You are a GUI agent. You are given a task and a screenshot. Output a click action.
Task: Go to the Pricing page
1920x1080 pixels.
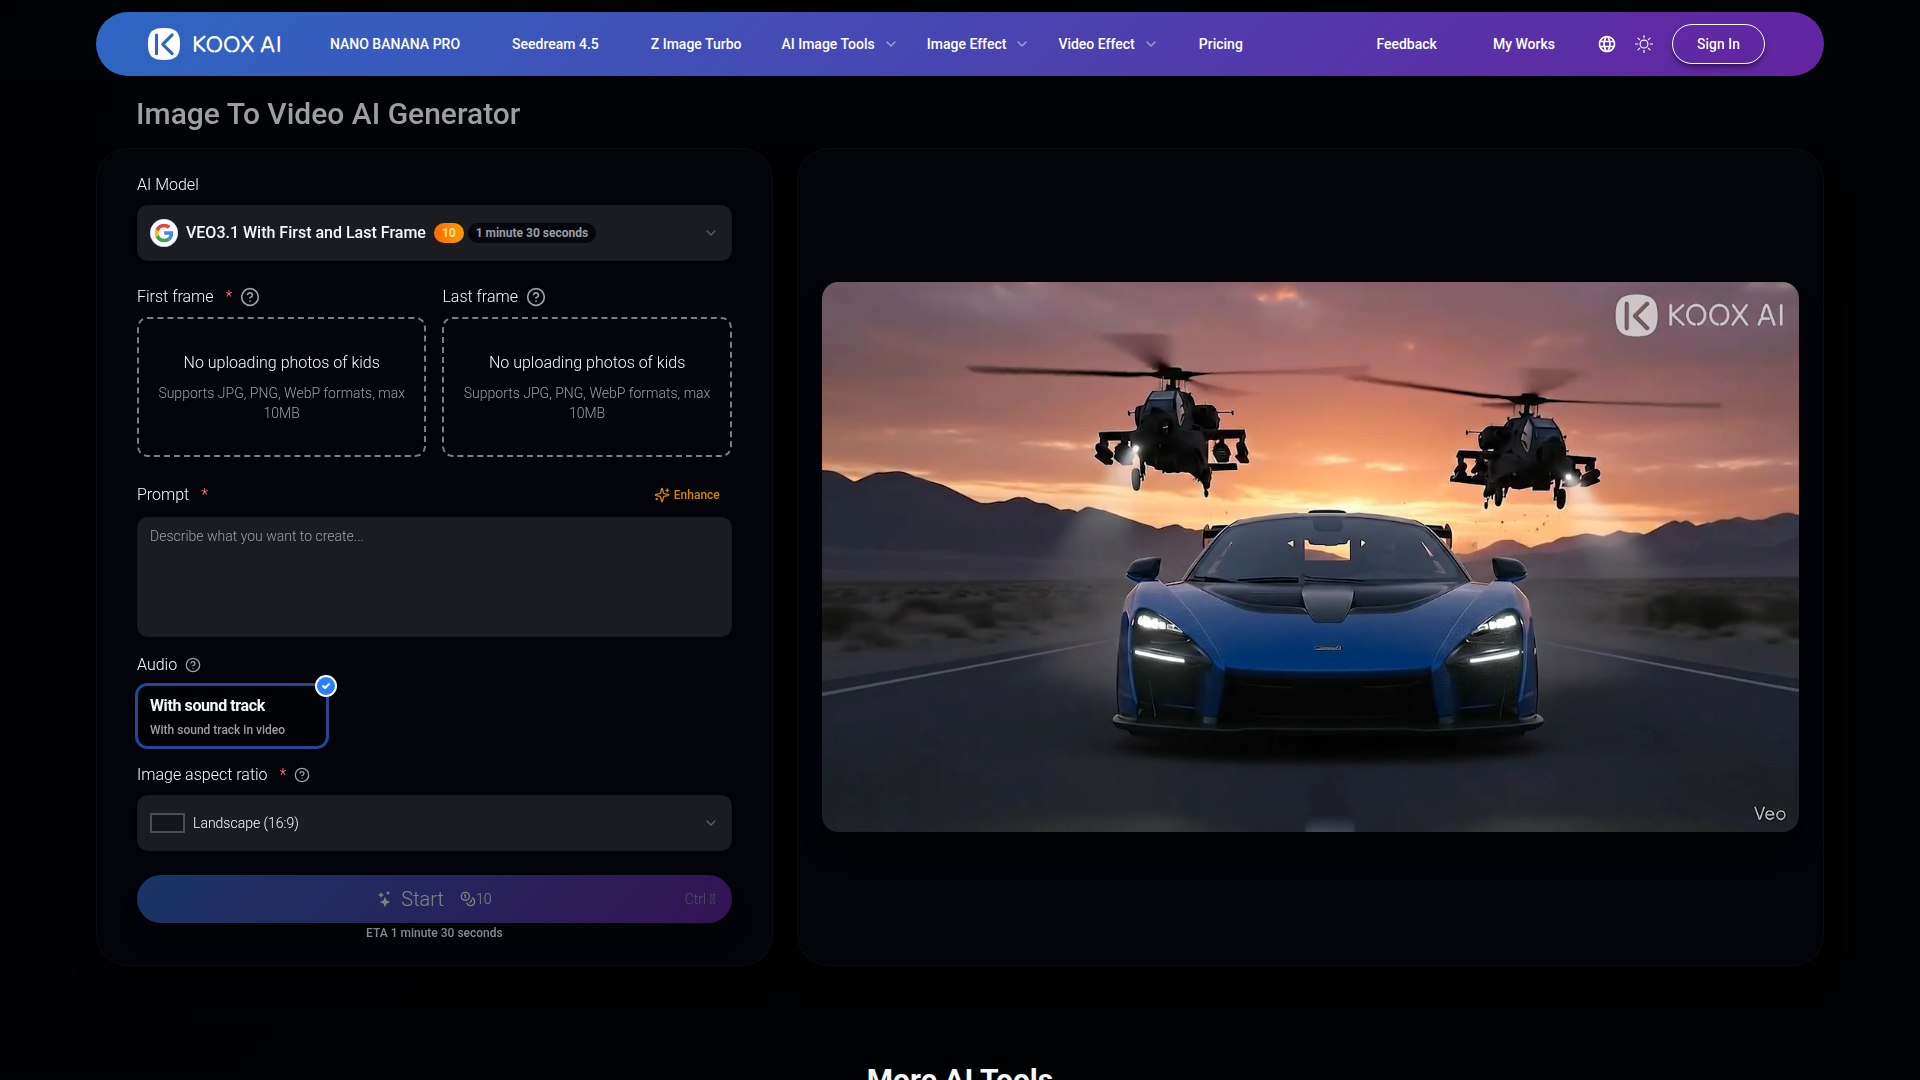pyautogui.click(x=1220, y=44)
